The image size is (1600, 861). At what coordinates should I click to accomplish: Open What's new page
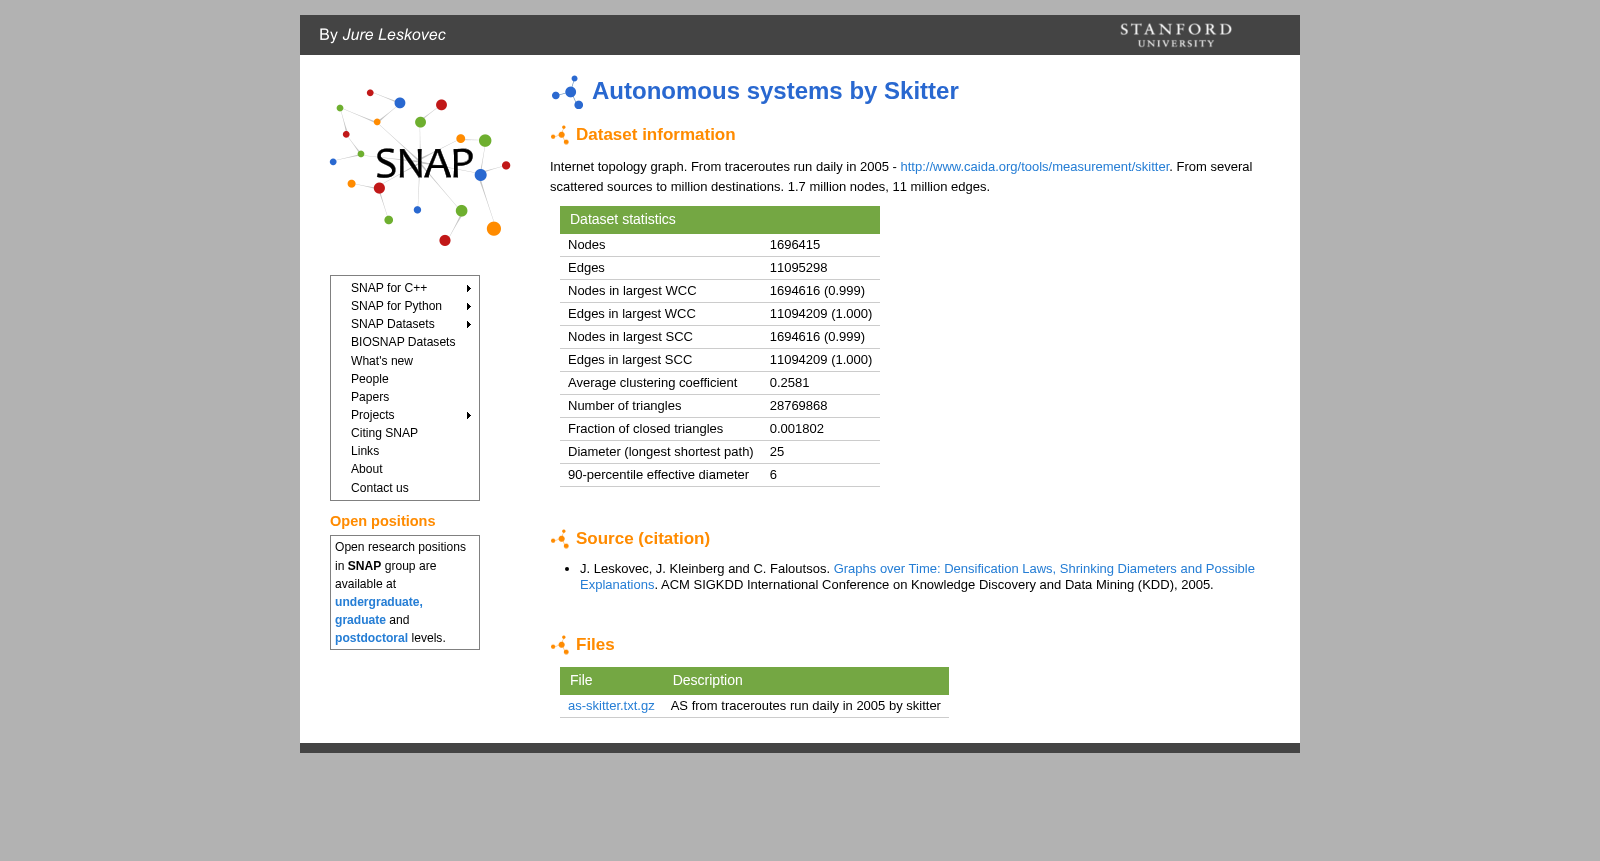382,361
